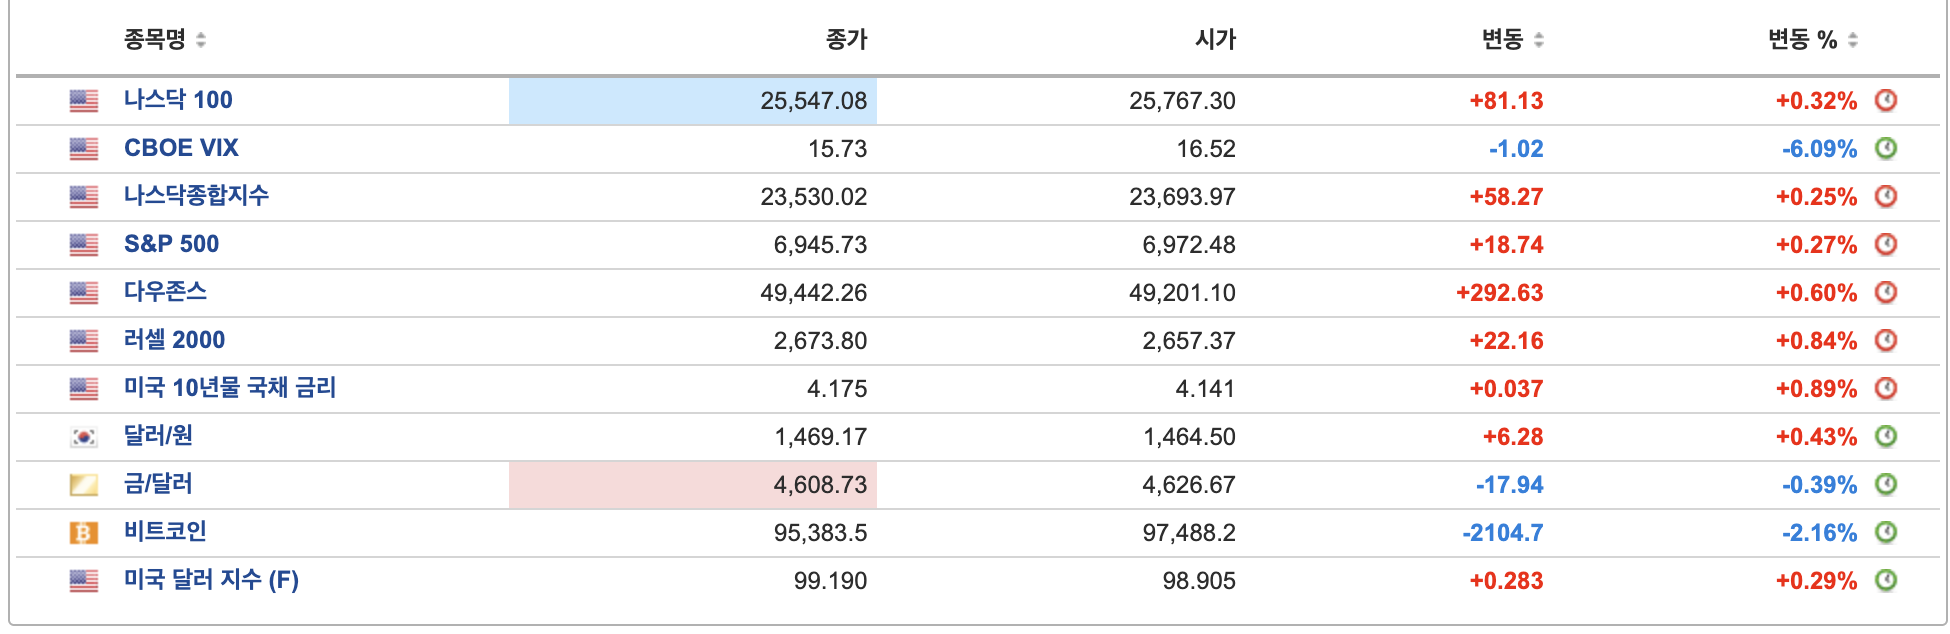The image size is (1950, 634).
Task: Open the S&P 500 link
Action: click(171, 244)
